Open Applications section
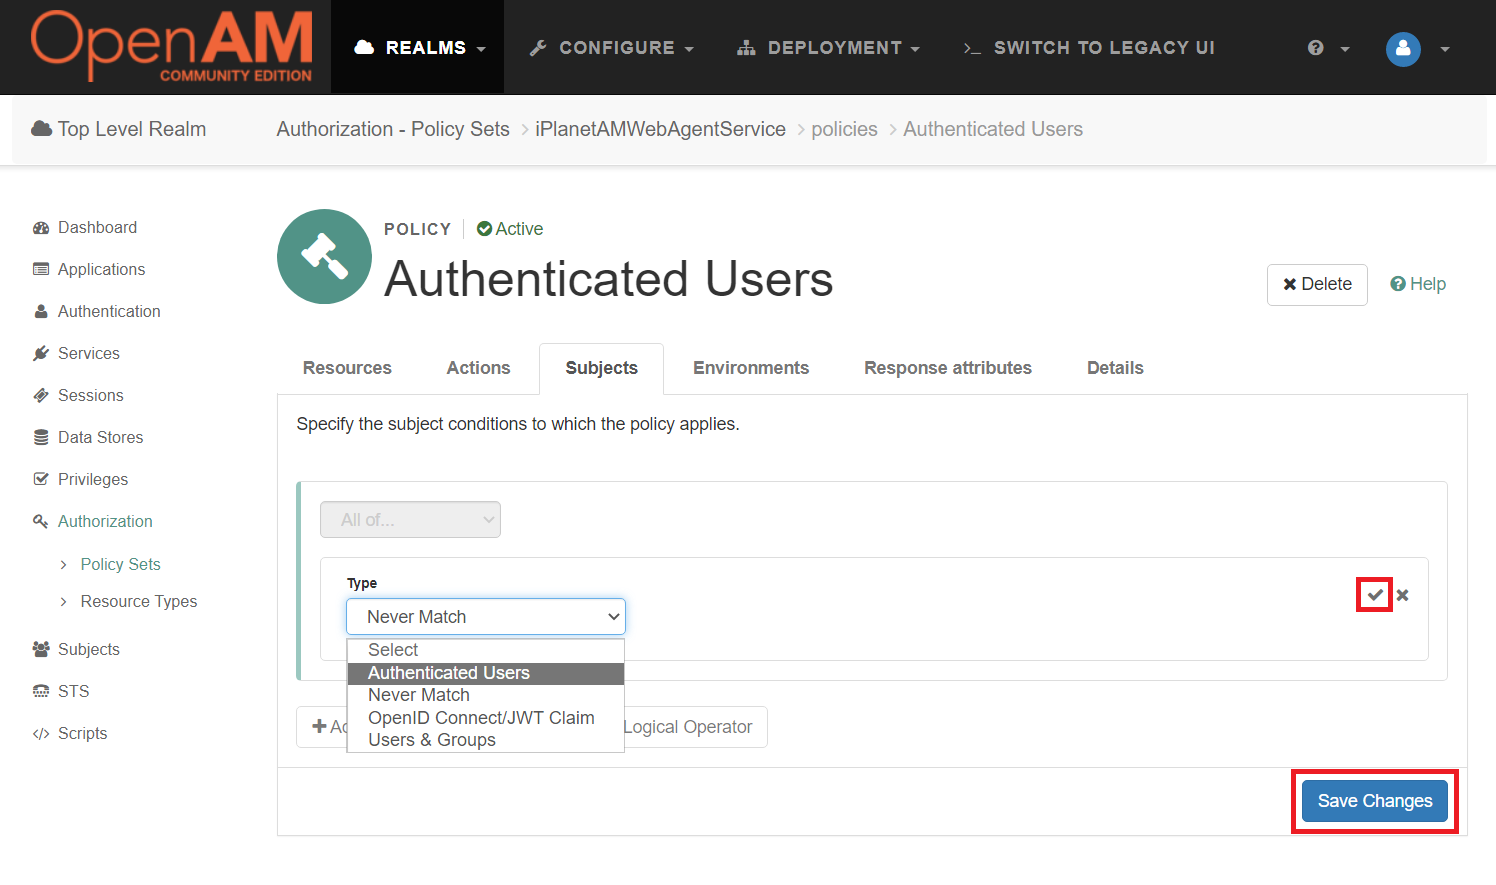1496x885 pixels. (x=101, y=269)
